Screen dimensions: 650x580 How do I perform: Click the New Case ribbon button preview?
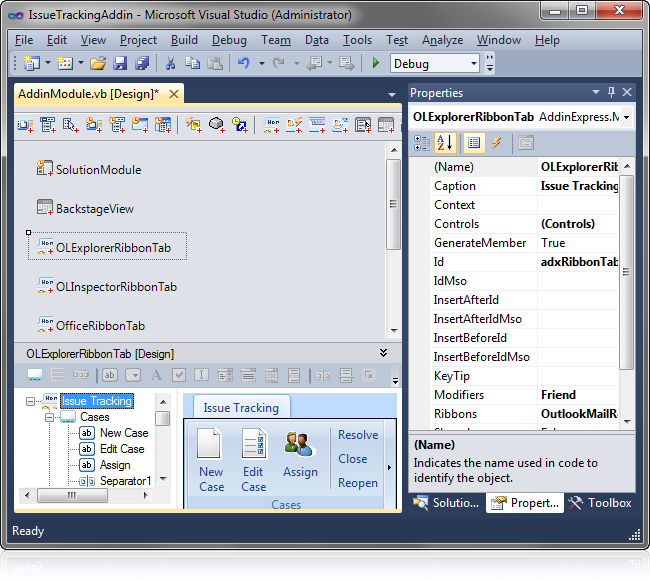[x=211, y=460]
